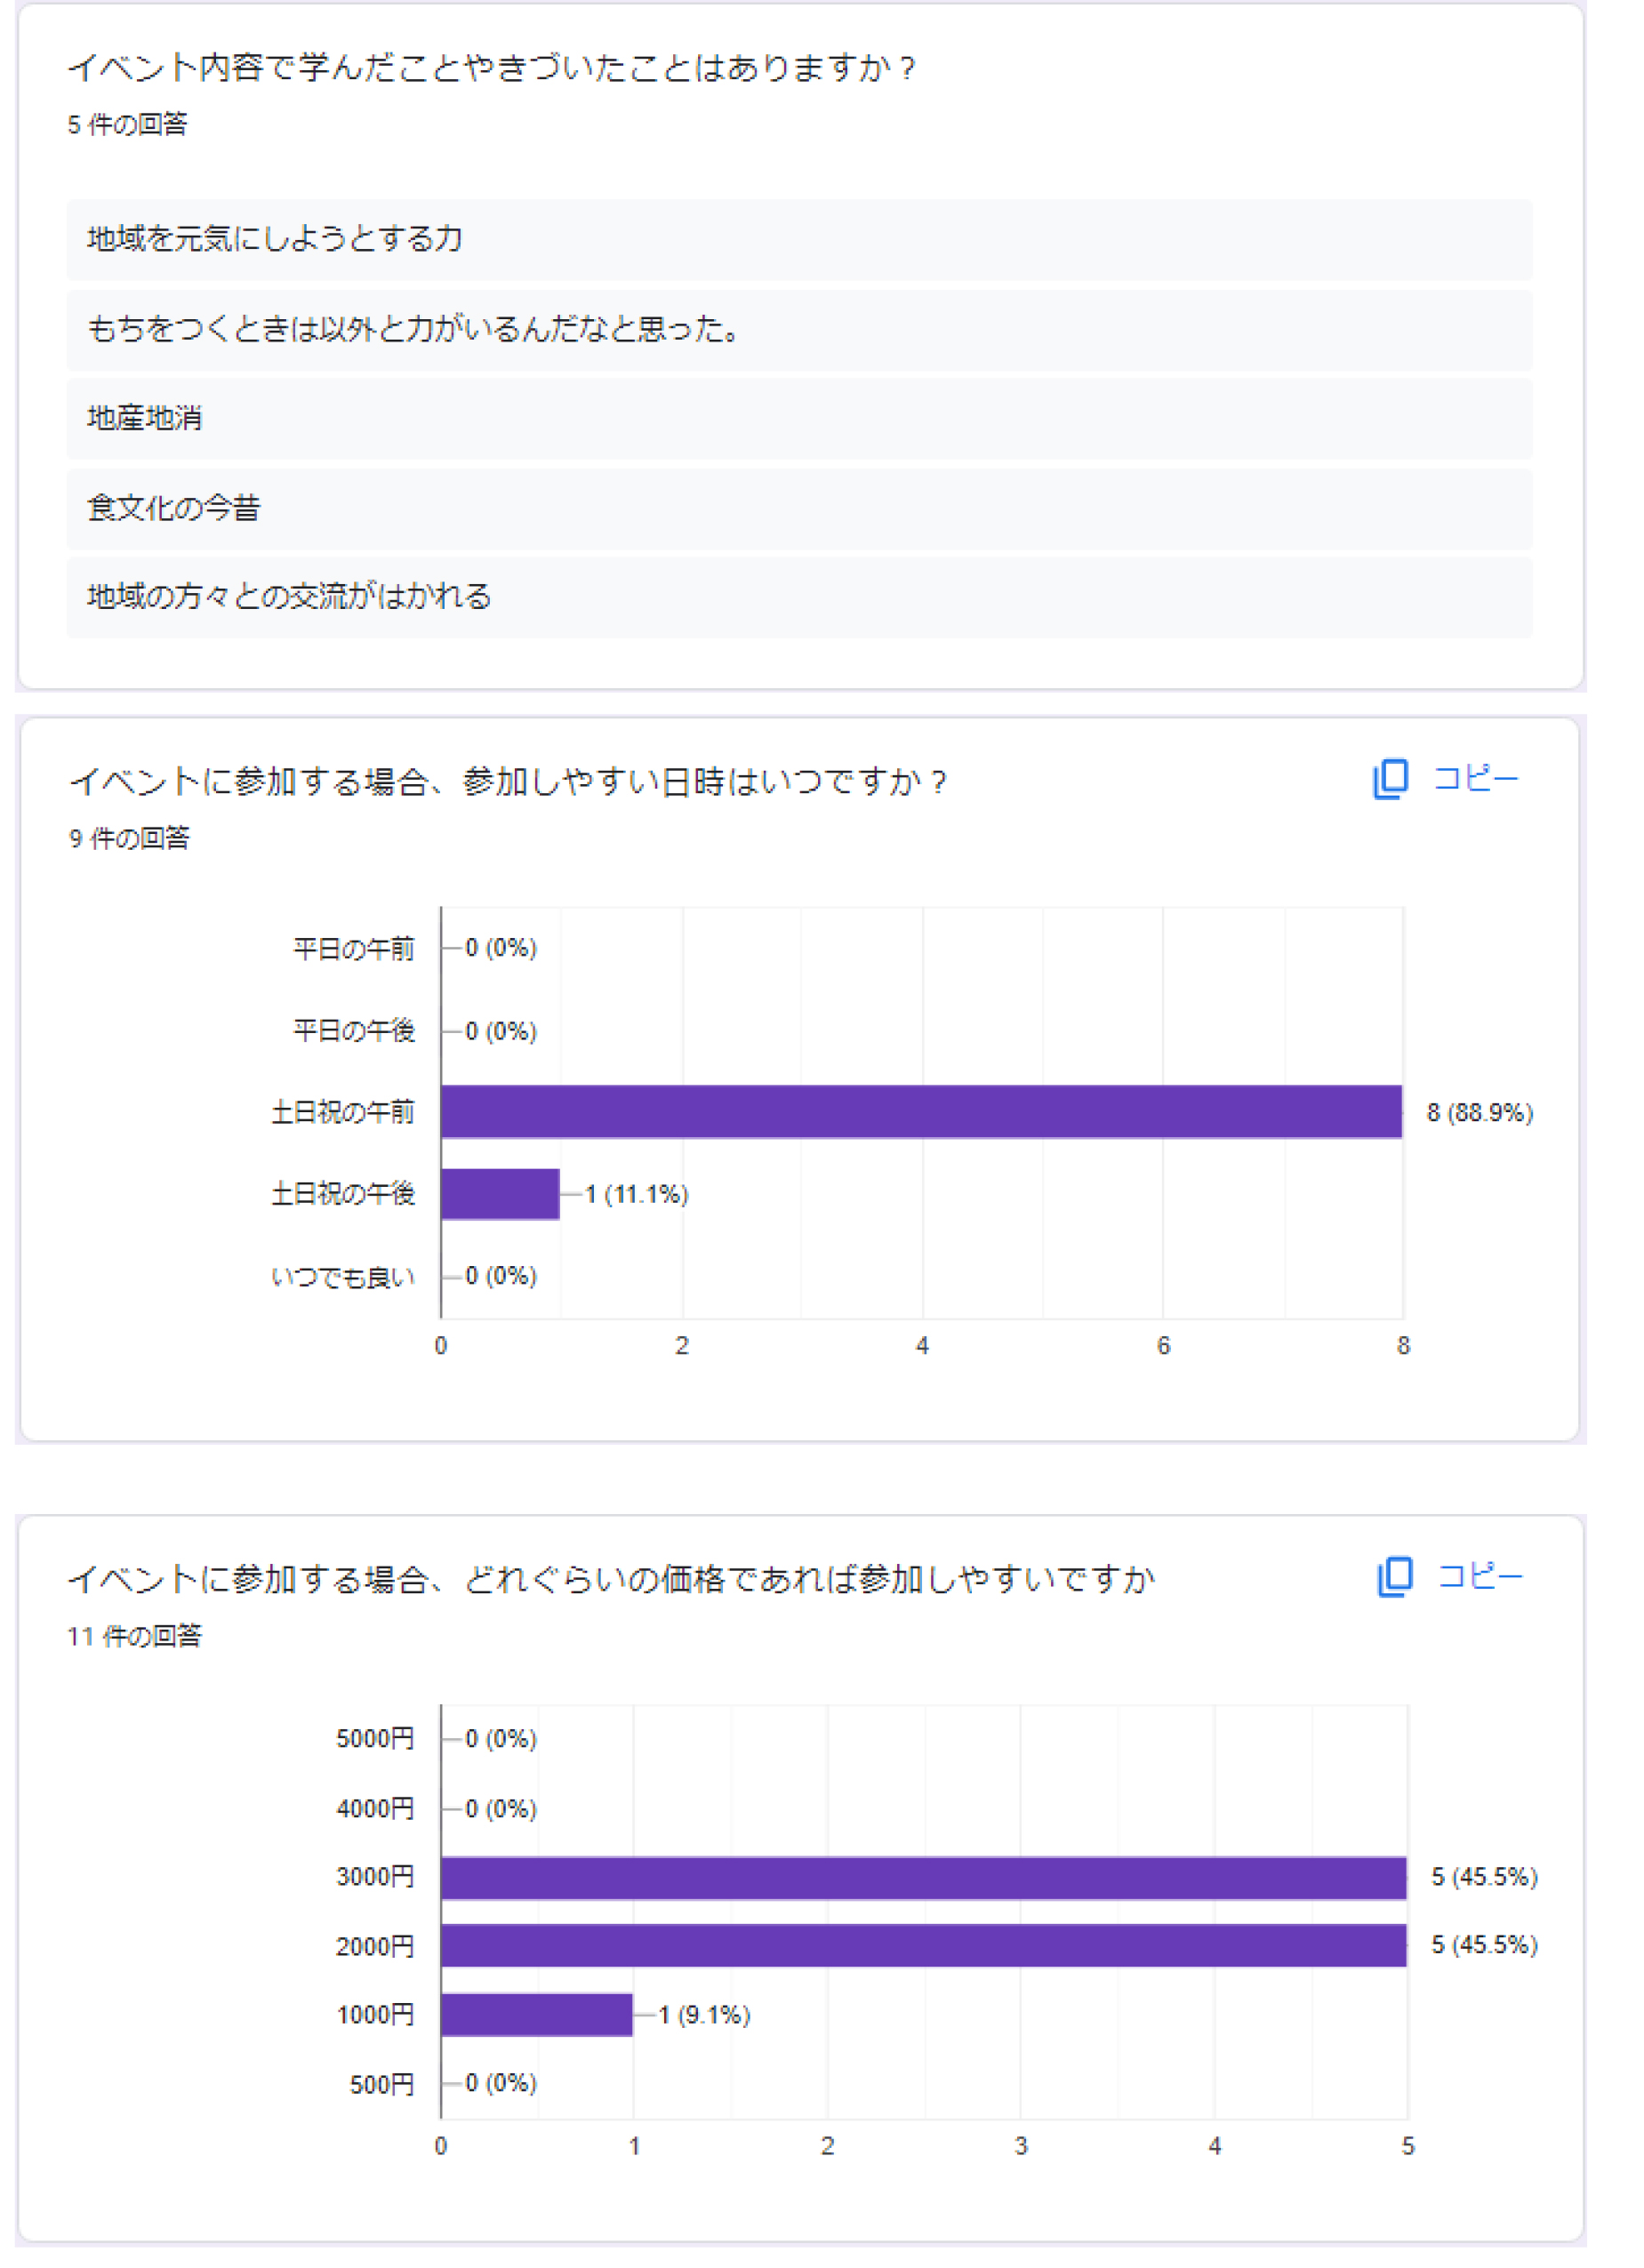The height and width of the screenshot is (2268, 1644).
Task: Click the 1000円 bar in price chart
Action: (x=537, y=2014)
